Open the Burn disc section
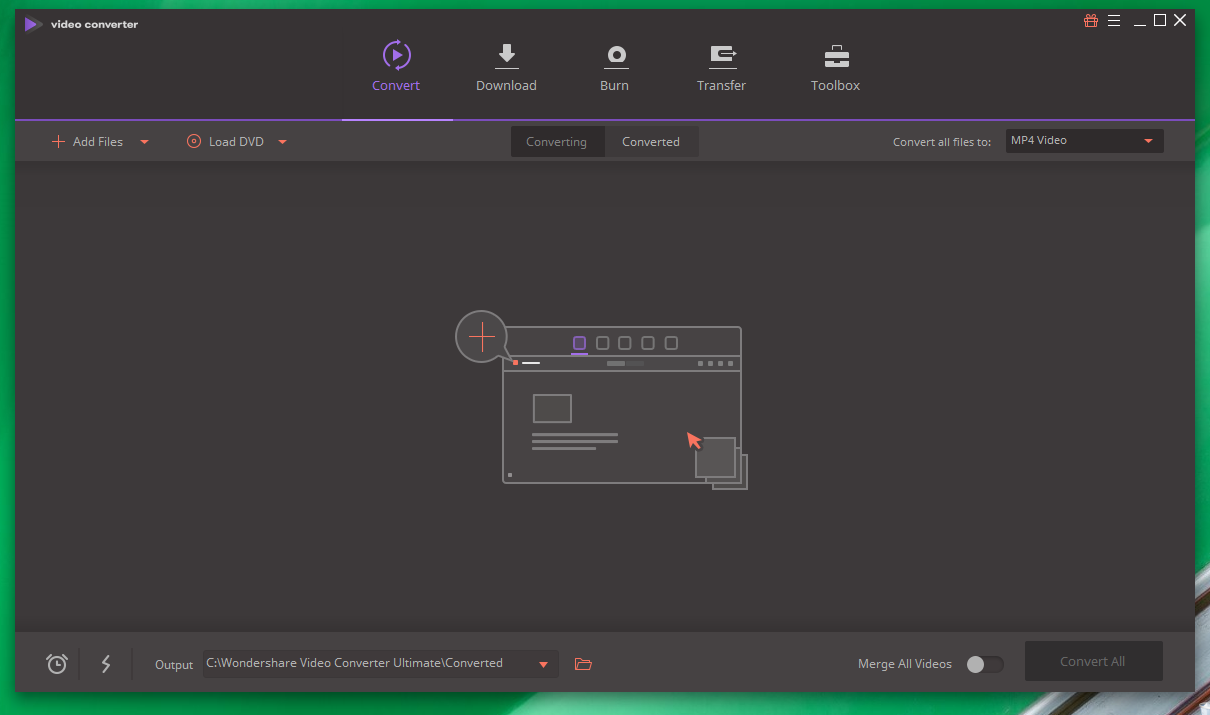The height and width of the screenshot is (715, 1210). click(614, 56)
